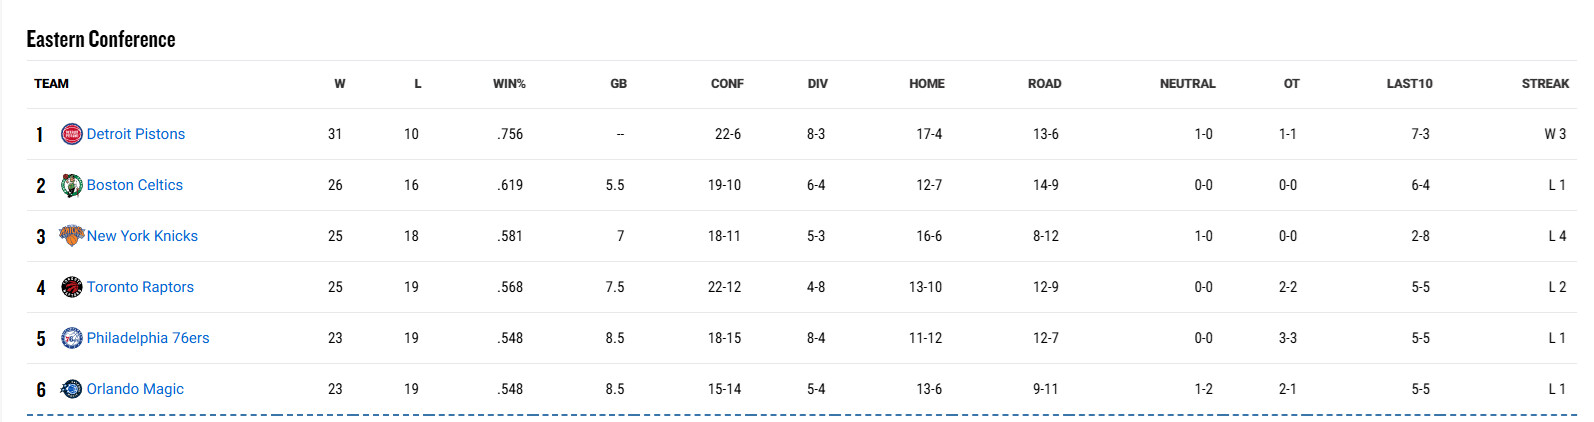Click the Toronto Raptors team logo
Image resolution: width=1594 pixels, height=422 pixels.
tap(72, 287)
